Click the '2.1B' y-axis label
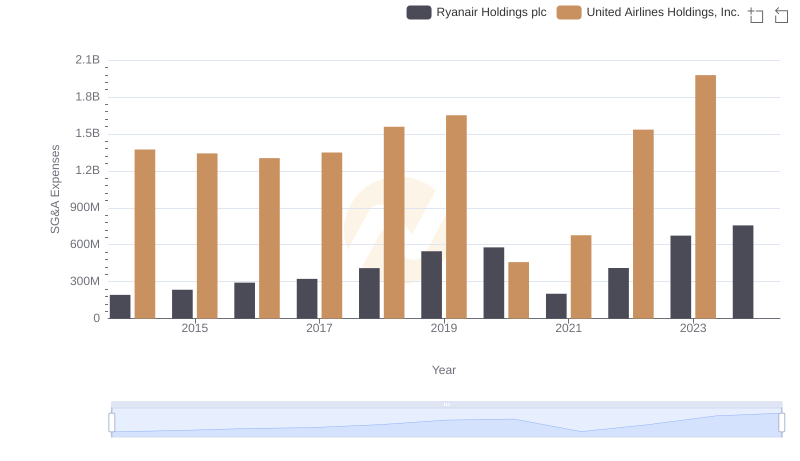Viewport: 800px width, 461px height. (x=88, y=60)
